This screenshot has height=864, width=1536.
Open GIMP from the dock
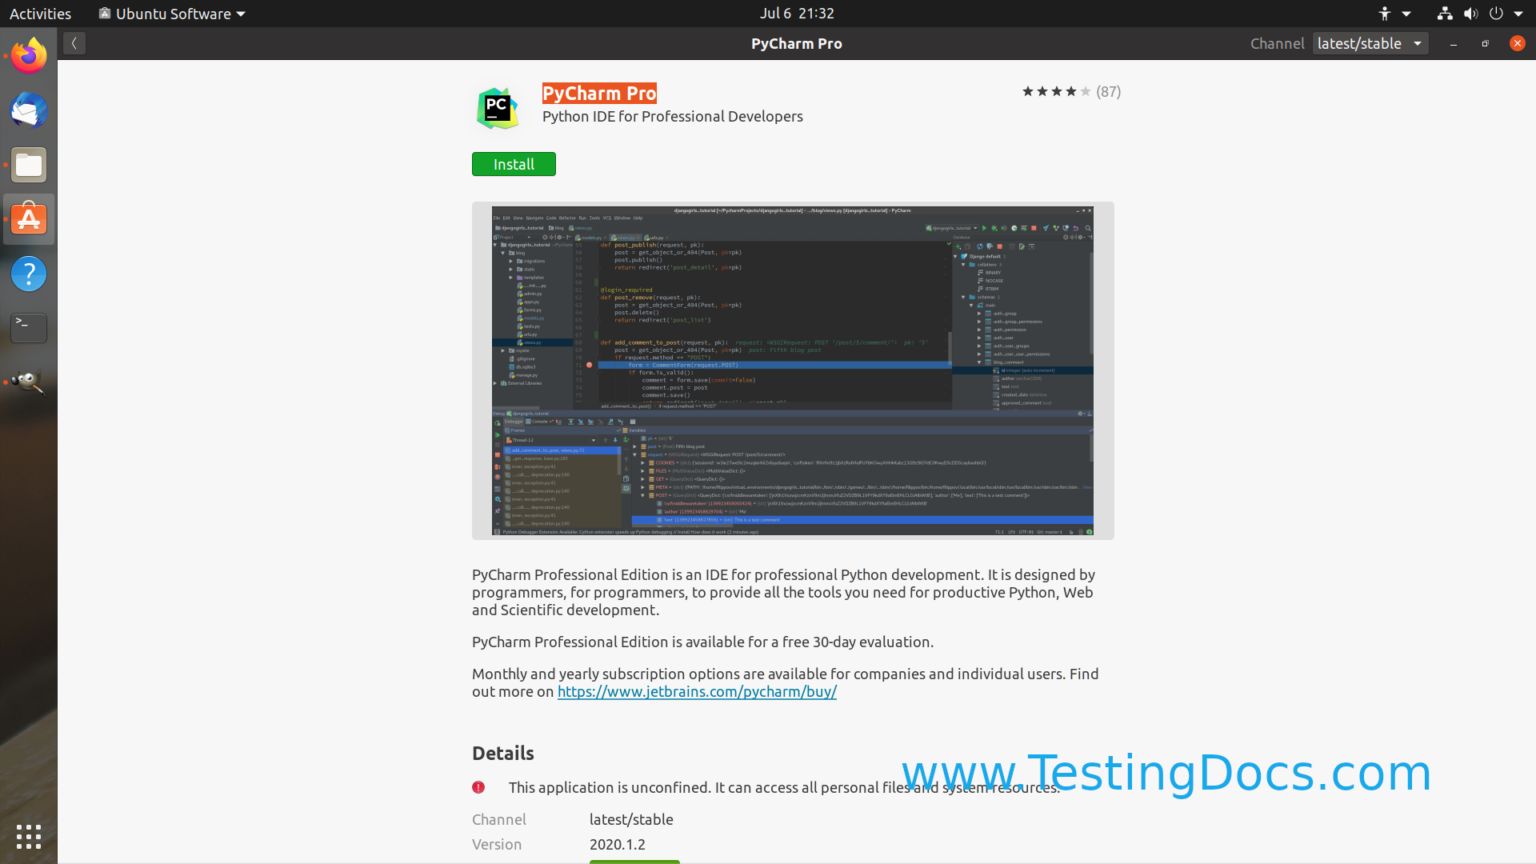28,381
